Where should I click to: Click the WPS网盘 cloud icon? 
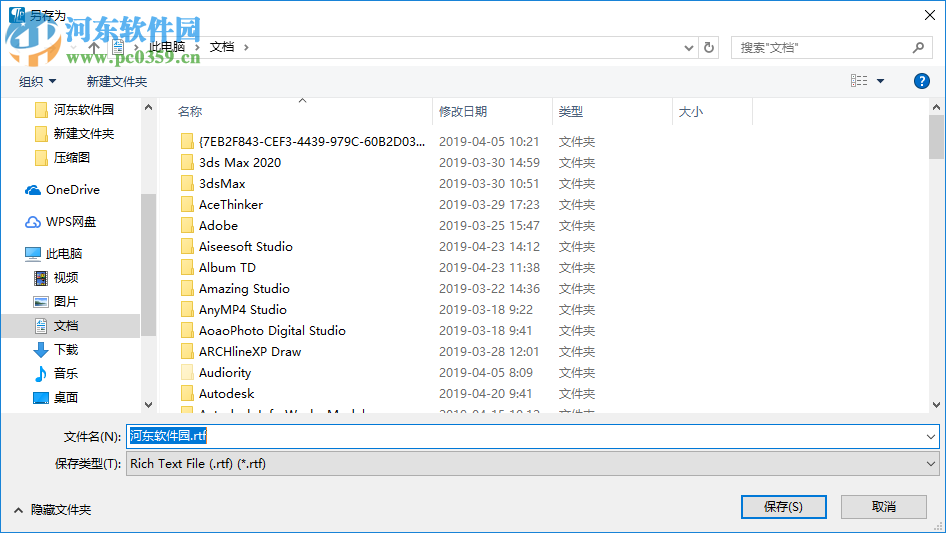coord(33,222)
